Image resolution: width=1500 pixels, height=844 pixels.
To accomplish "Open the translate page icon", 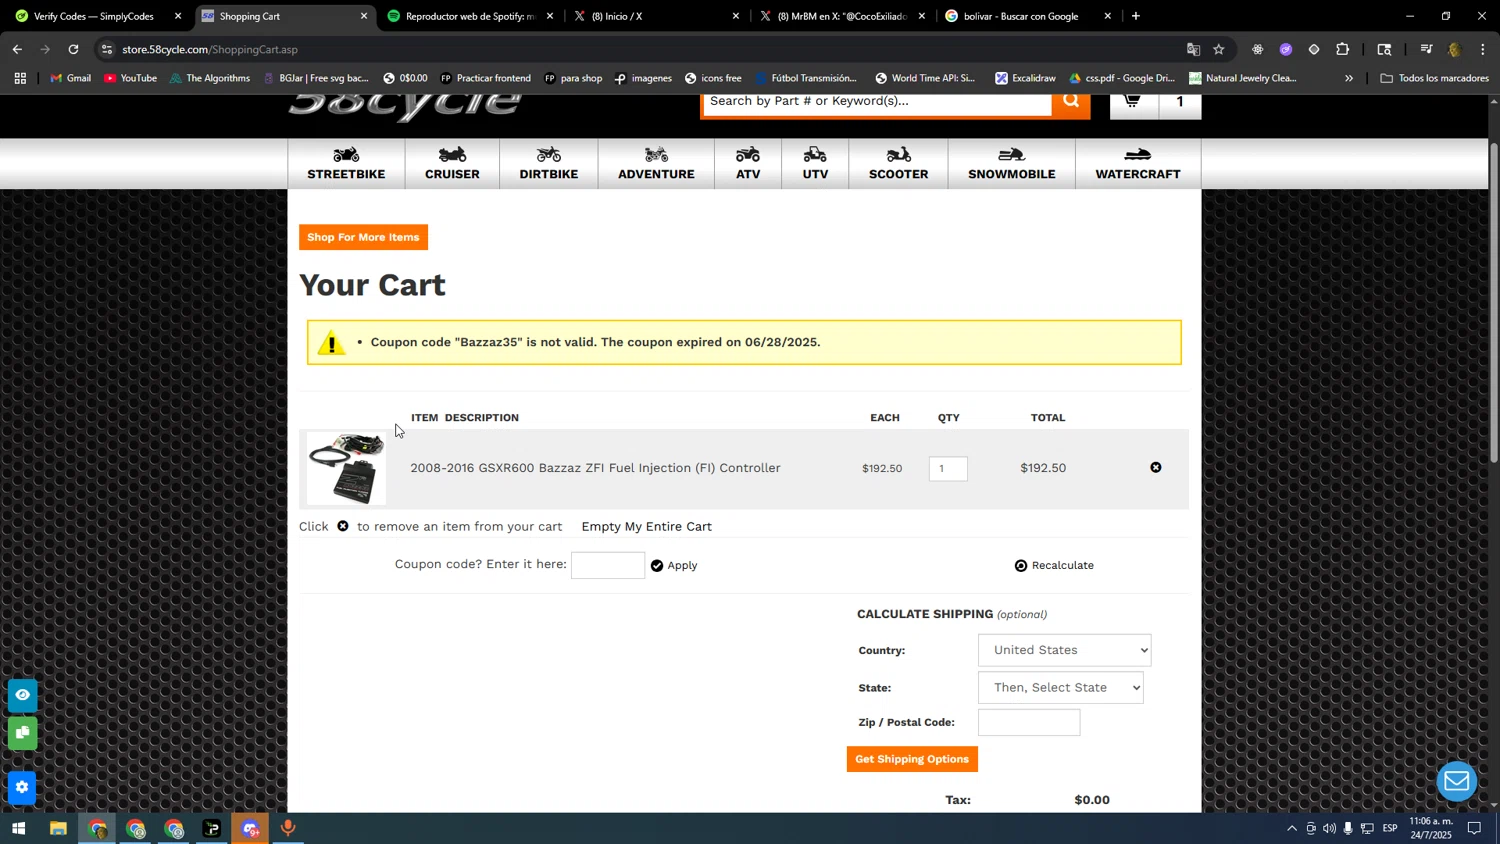I will pyautogui.click(x=1193, y=49).
